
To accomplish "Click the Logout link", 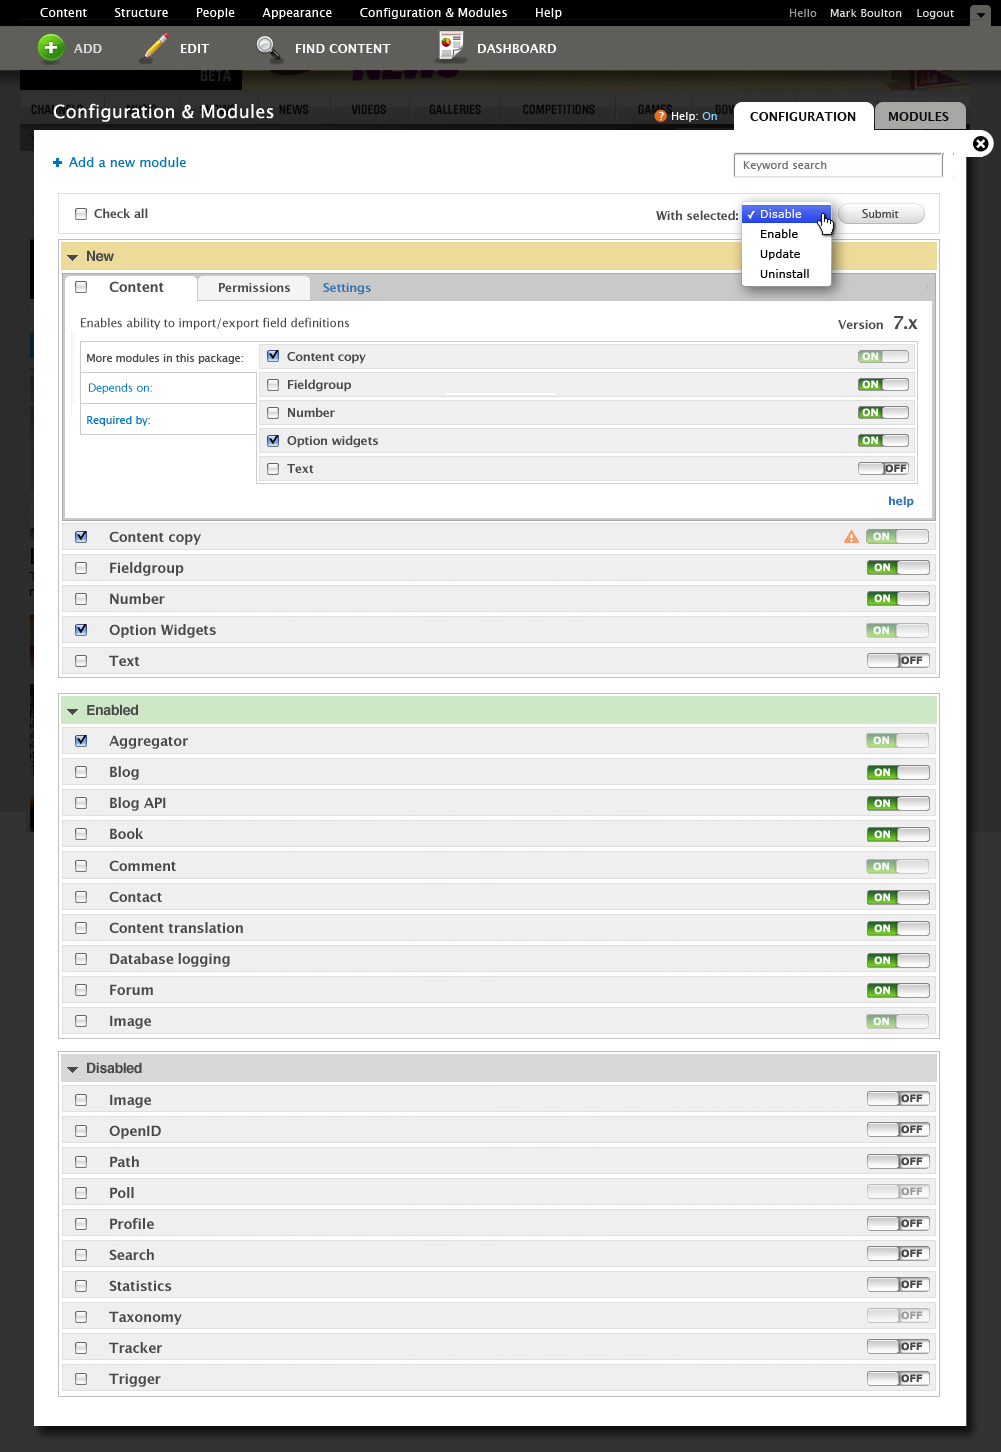I will coord(935,13).
